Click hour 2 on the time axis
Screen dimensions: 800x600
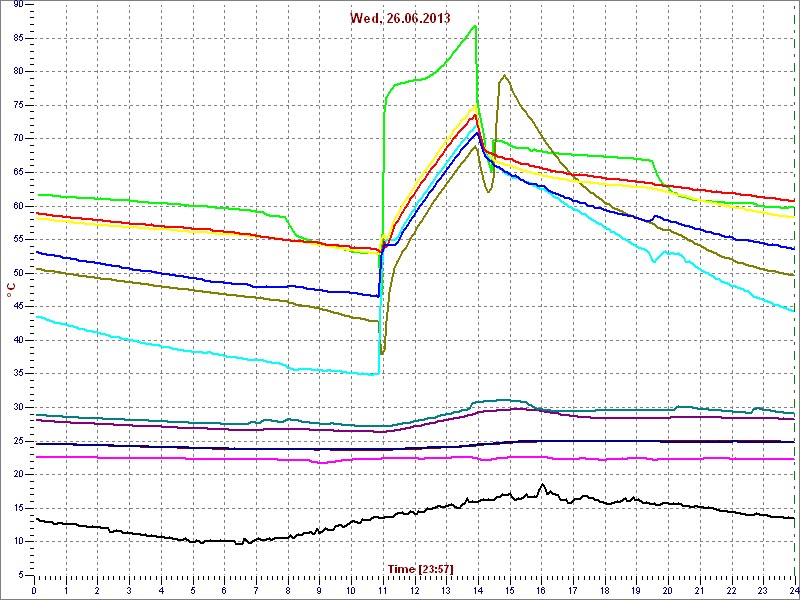pos(97,591)
